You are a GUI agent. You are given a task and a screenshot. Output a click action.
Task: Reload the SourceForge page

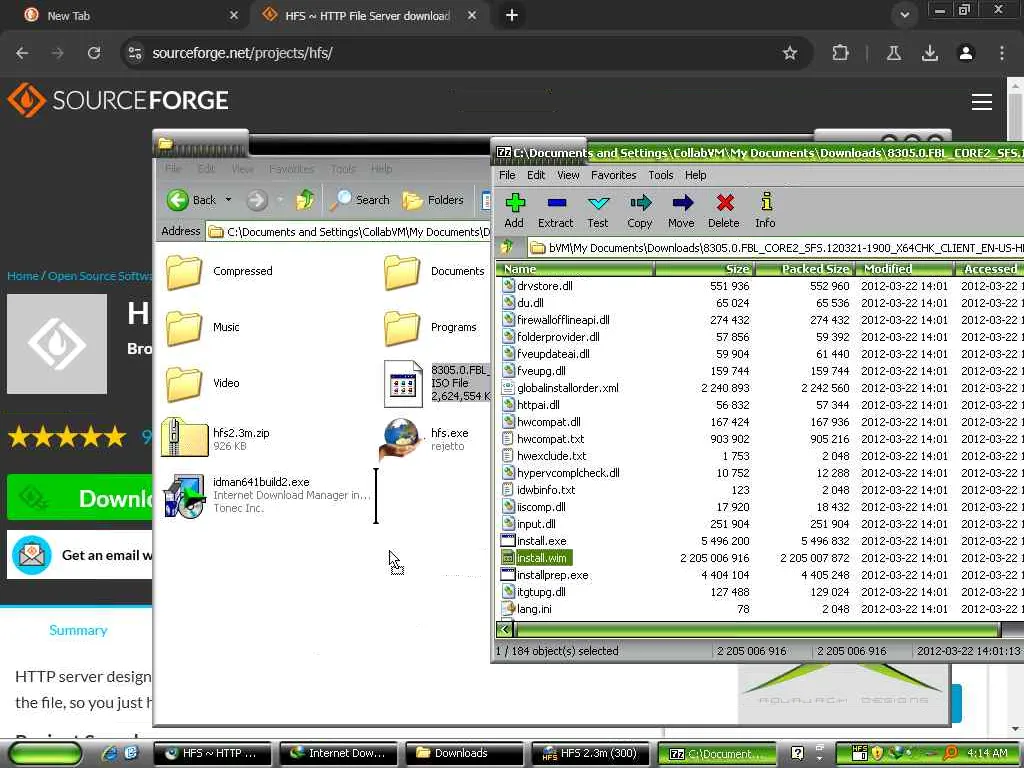point(94,53)
